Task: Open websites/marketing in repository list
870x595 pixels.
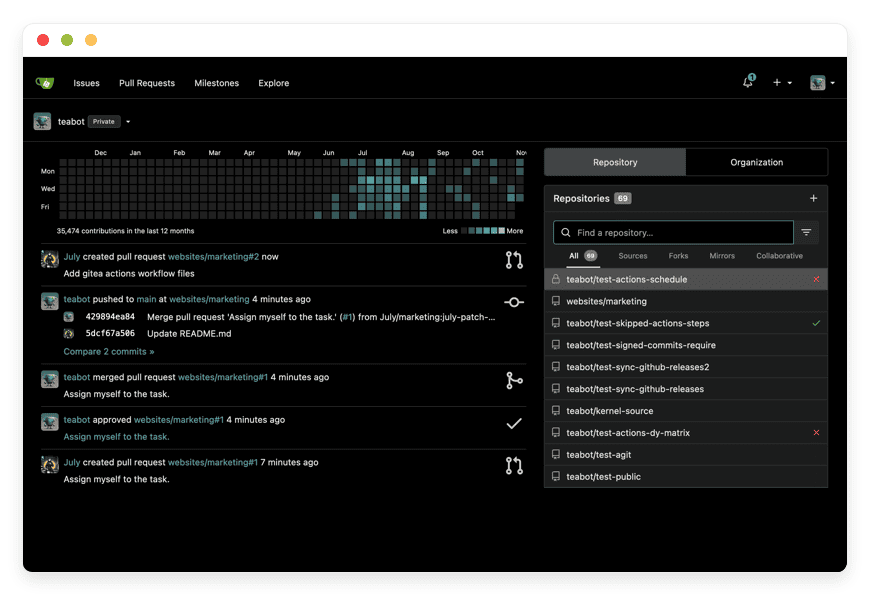Action: [606, 301]
